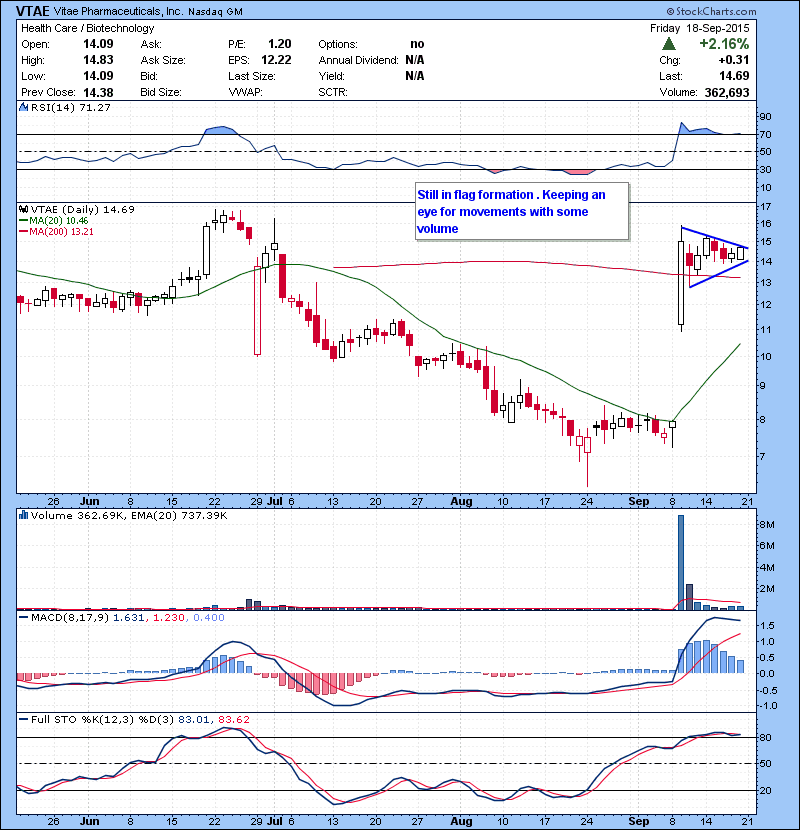Click the Health Care / Biotechnology sector text
The image size is (800, 830).
[x=87, y=28]
